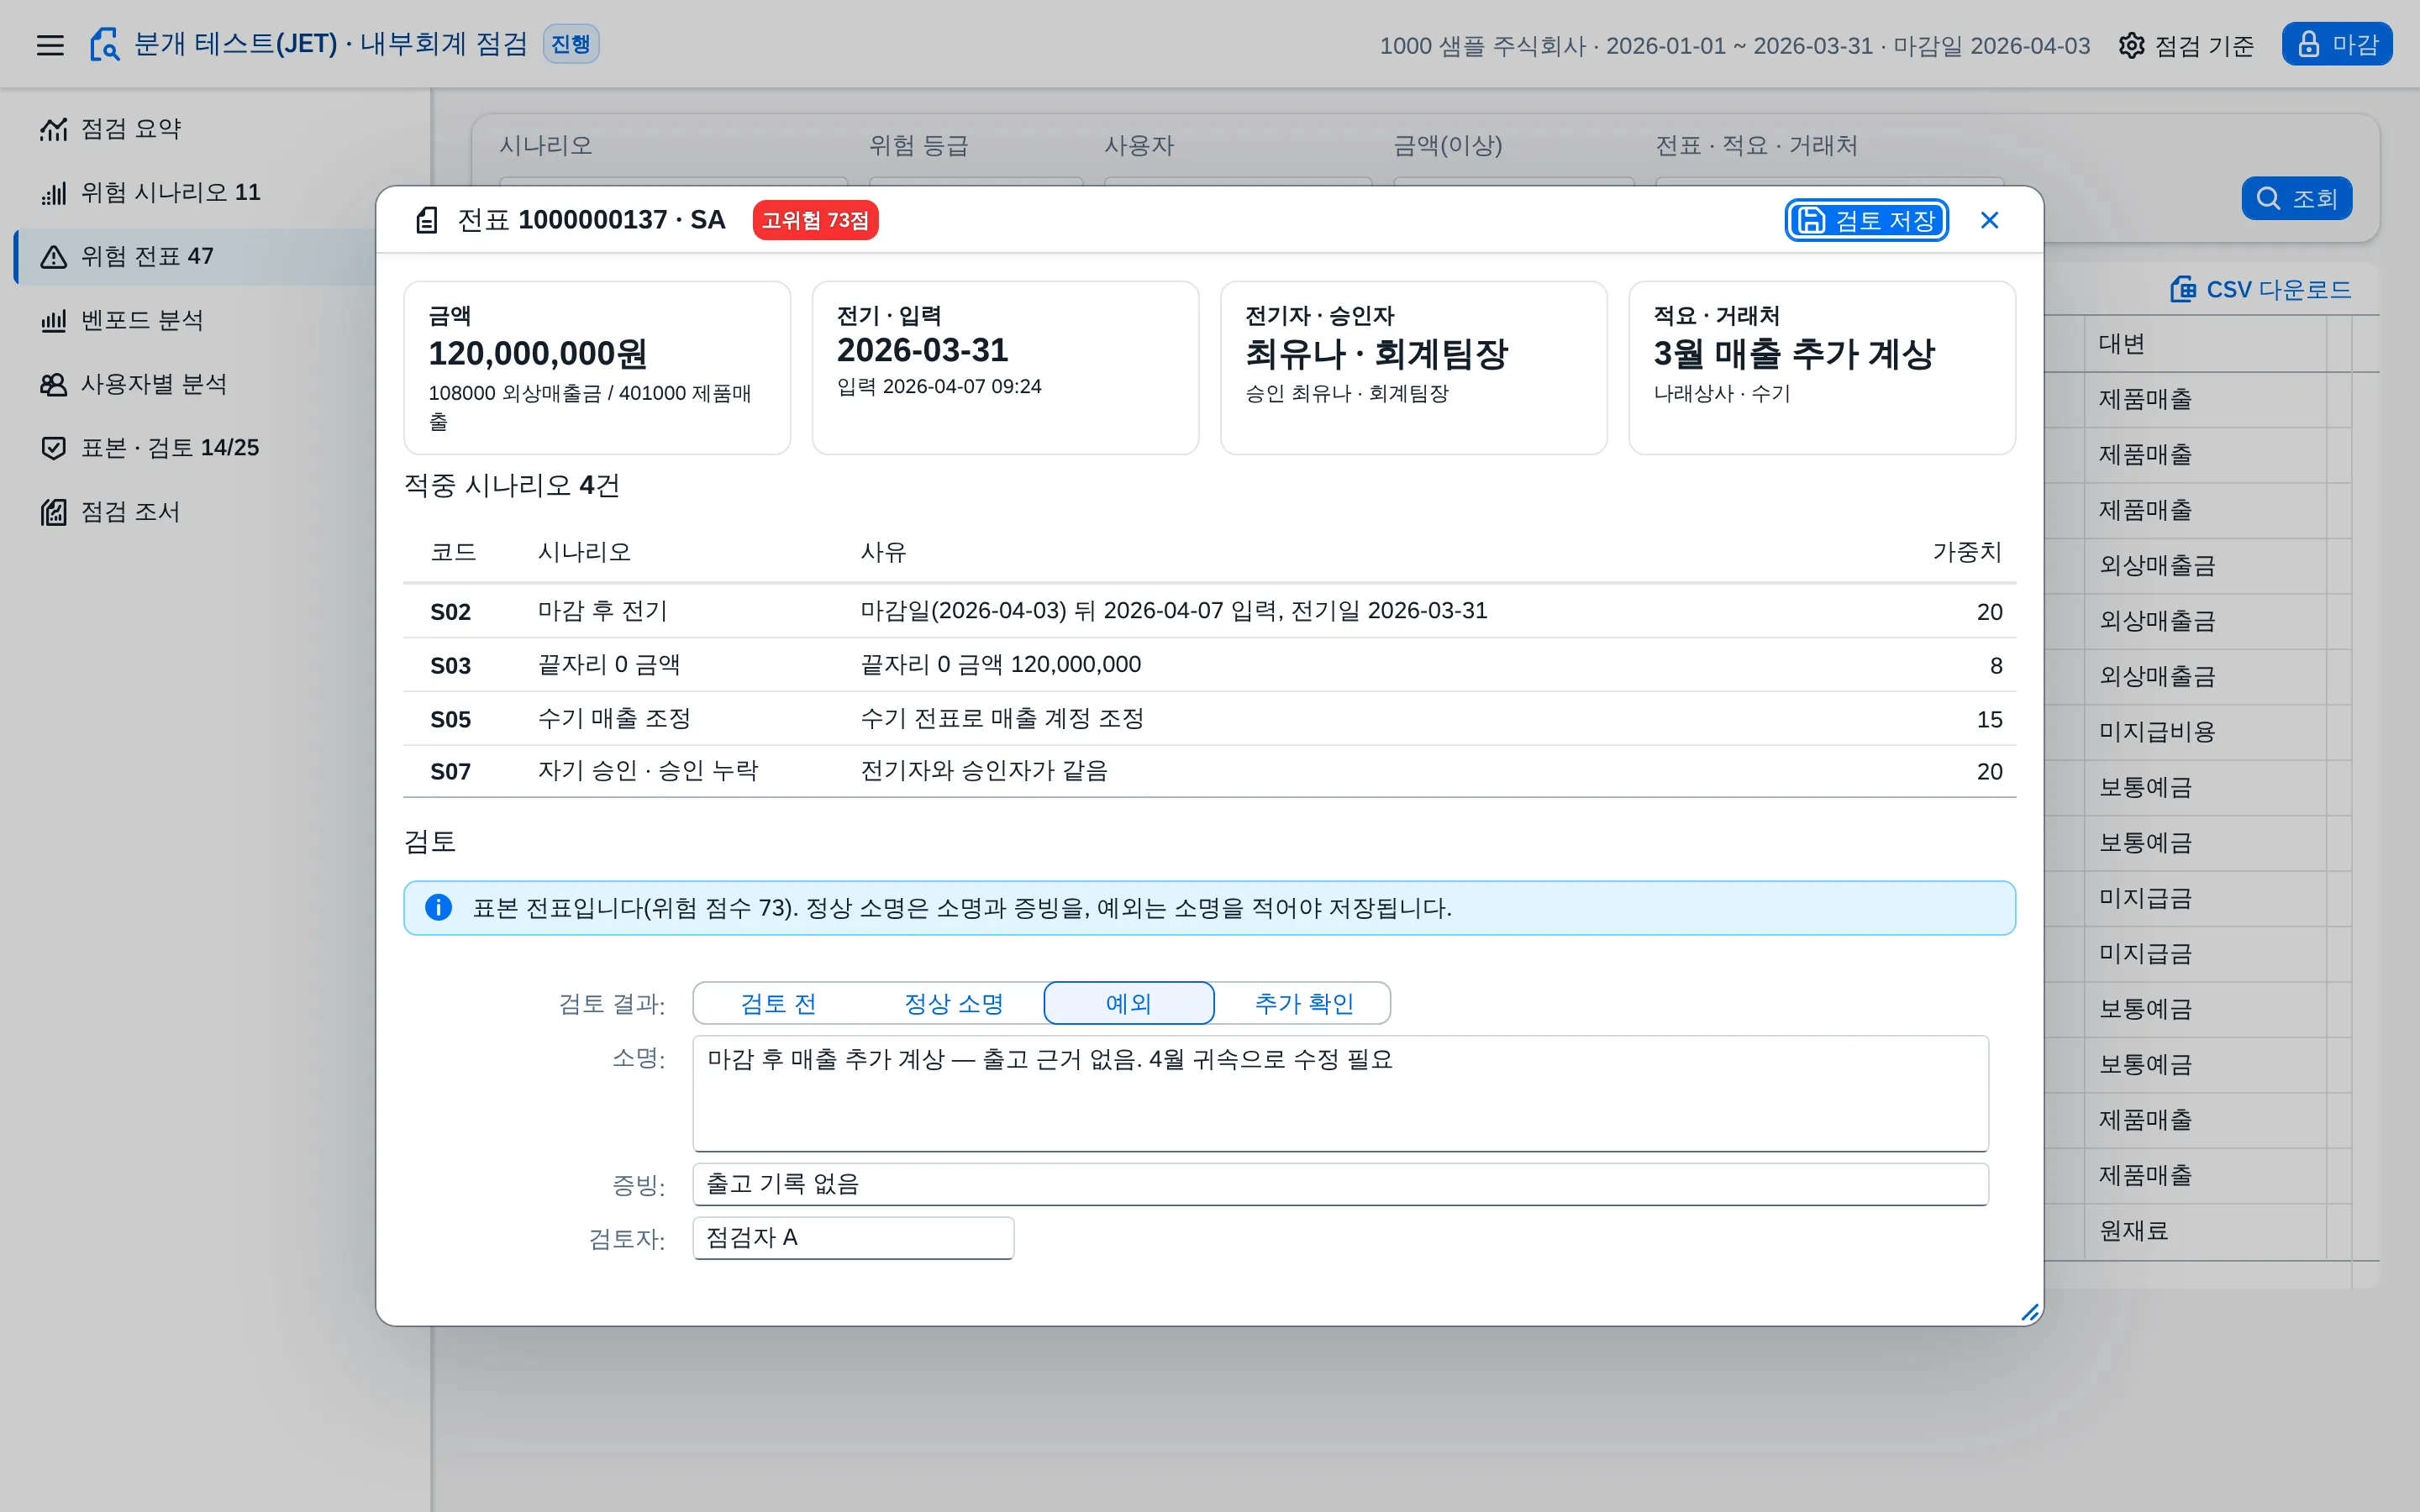The height and width of the screenshot is (1512, 2420).
Task: Click the 120,000,000원 amount card
Action: click(x=597, y=367)
